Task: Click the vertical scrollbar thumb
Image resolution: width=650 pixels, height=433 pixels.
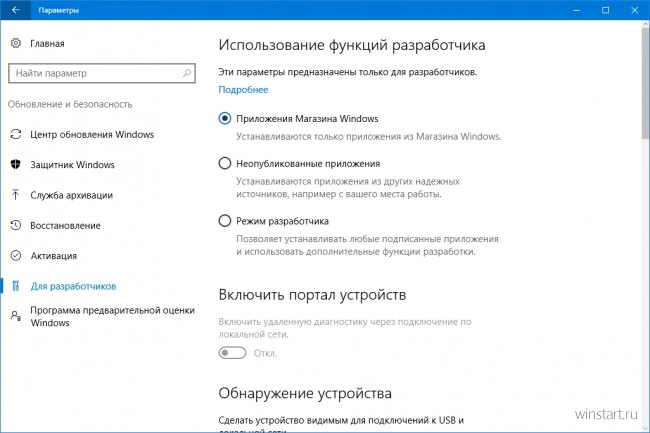Action: pyautogui.click(x=645, y=83)
